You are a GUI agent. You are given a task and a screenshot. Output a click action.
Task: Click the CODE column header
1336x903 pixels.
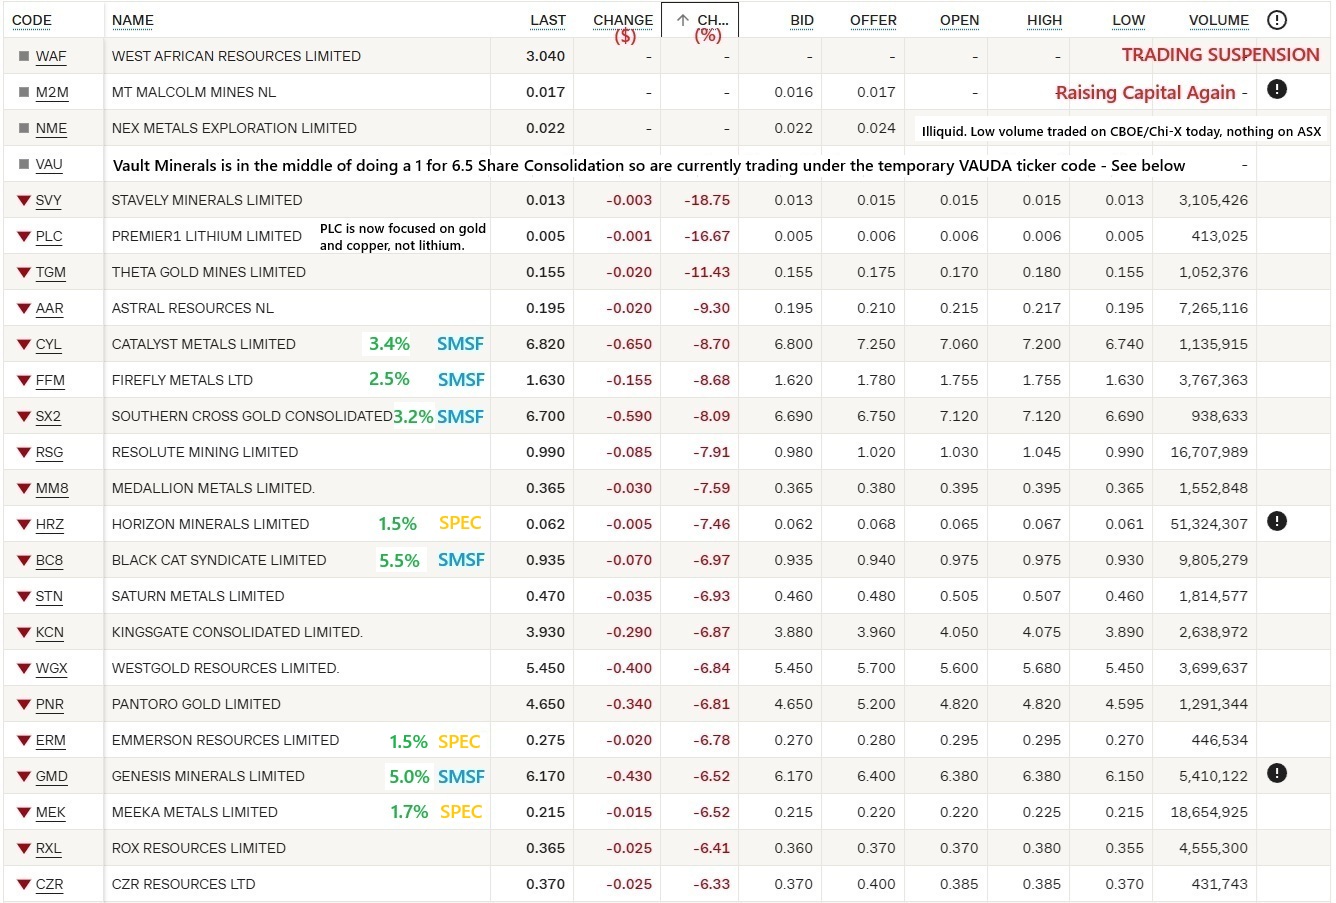(32, 20)
